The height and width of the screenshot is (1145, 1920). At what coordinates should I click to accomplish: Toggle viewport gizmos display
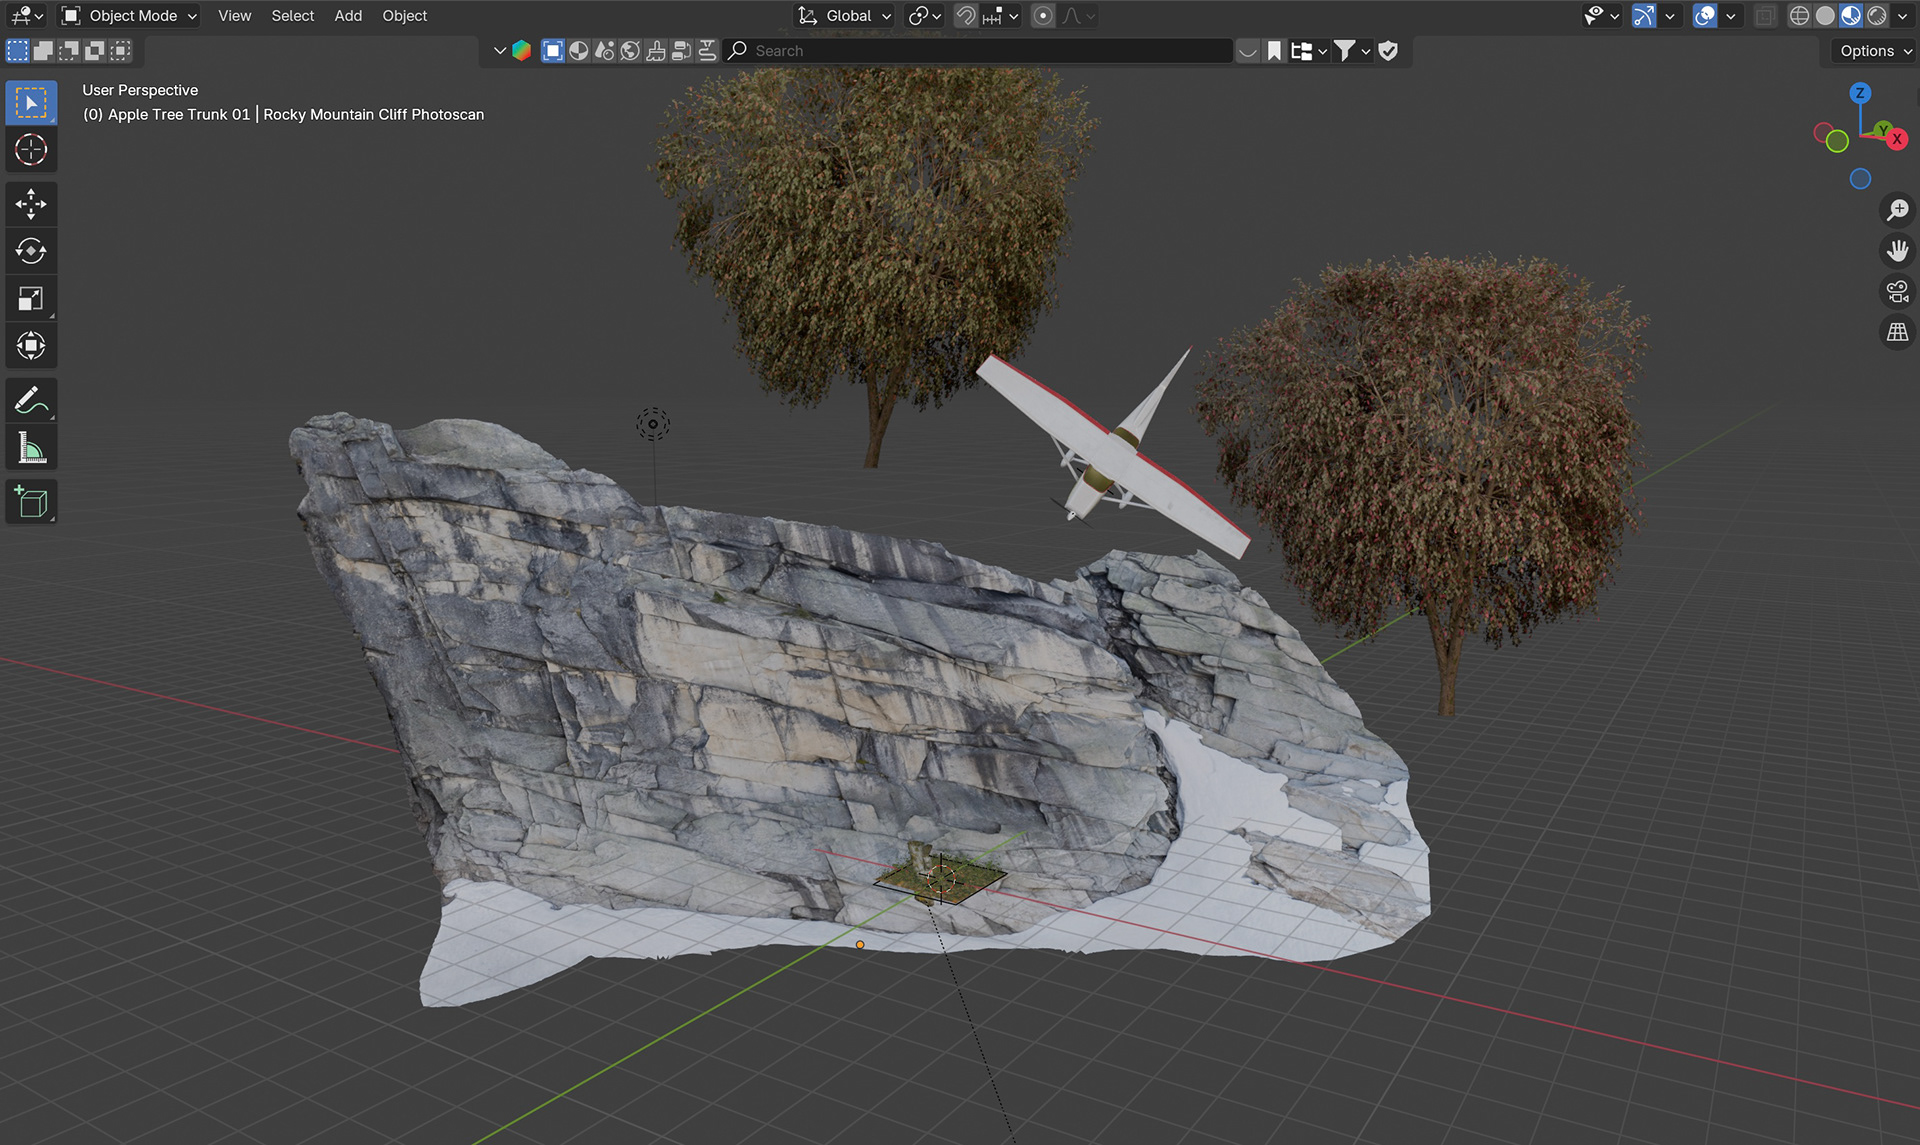tap(1644, 16)
